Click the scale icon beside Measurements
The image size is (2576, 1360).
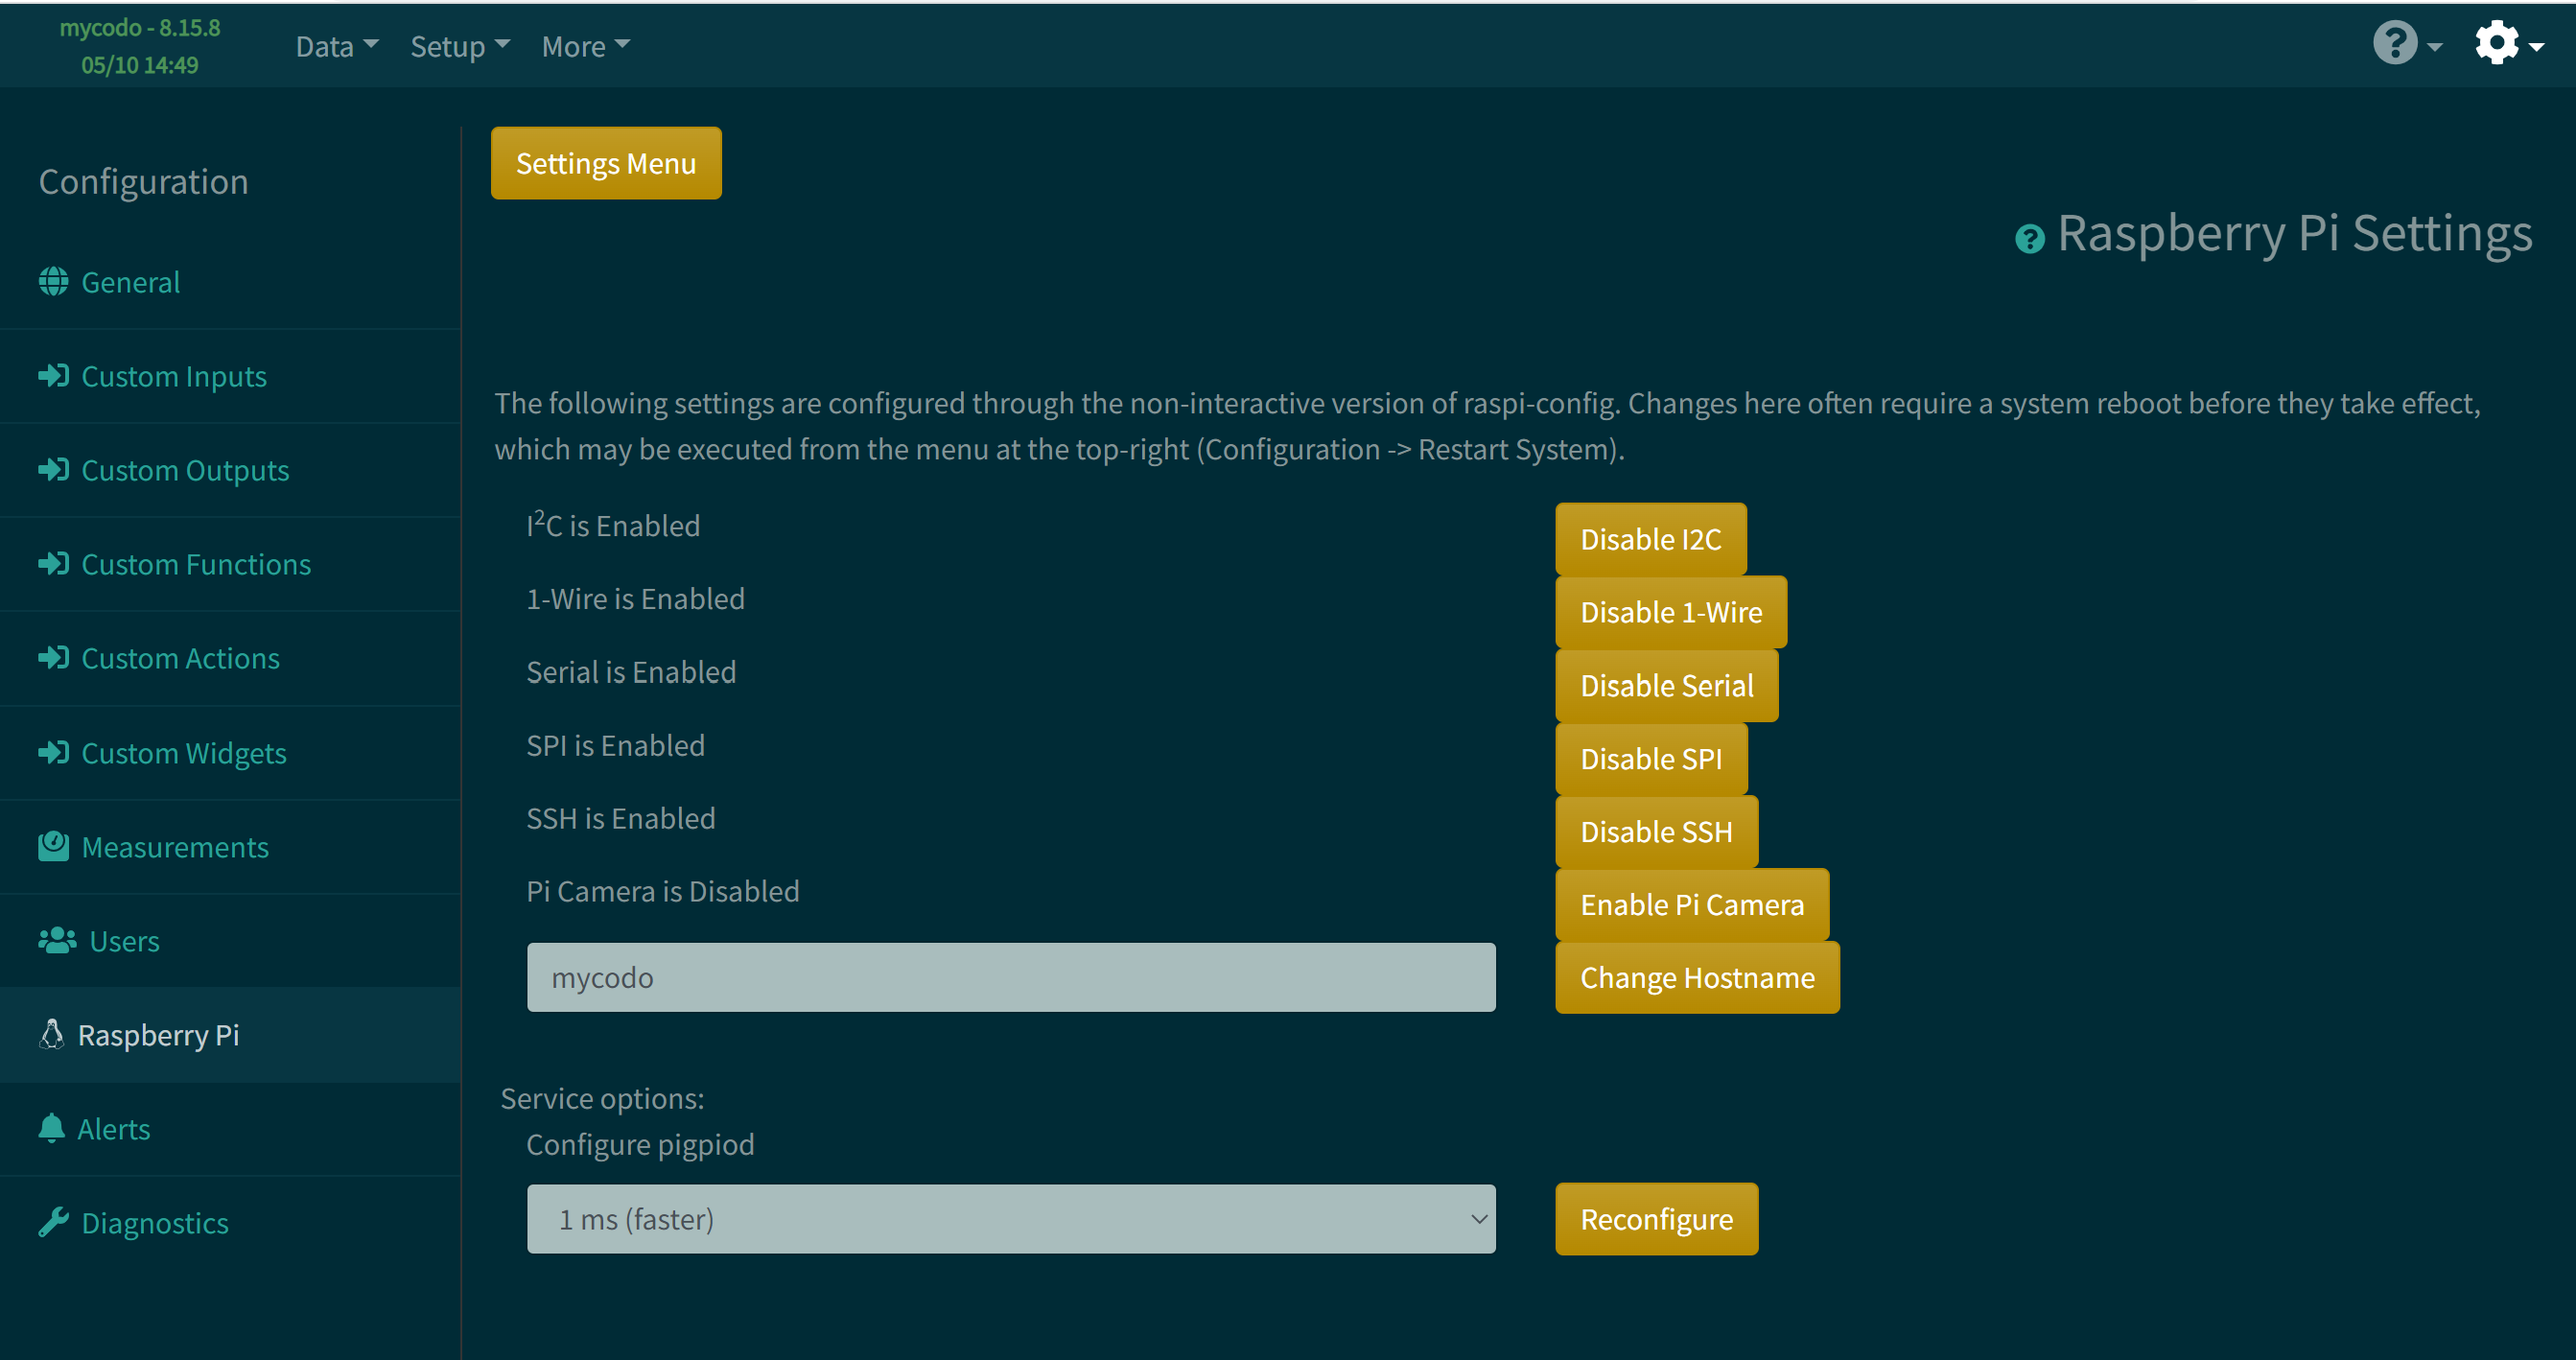coord(53,846)
